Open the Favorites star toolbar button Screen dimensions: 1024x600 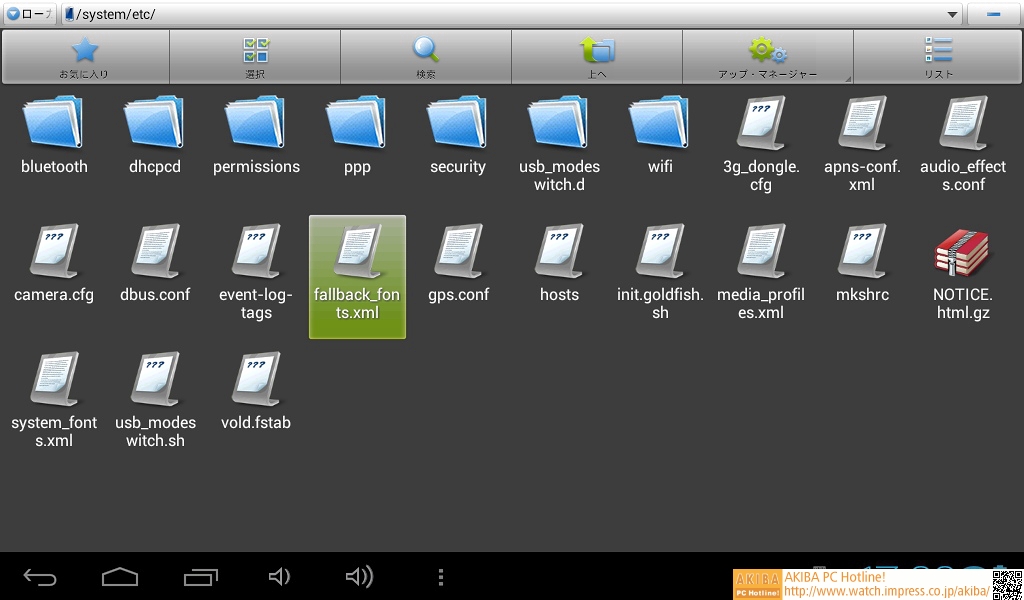click(x=85, y=56)
